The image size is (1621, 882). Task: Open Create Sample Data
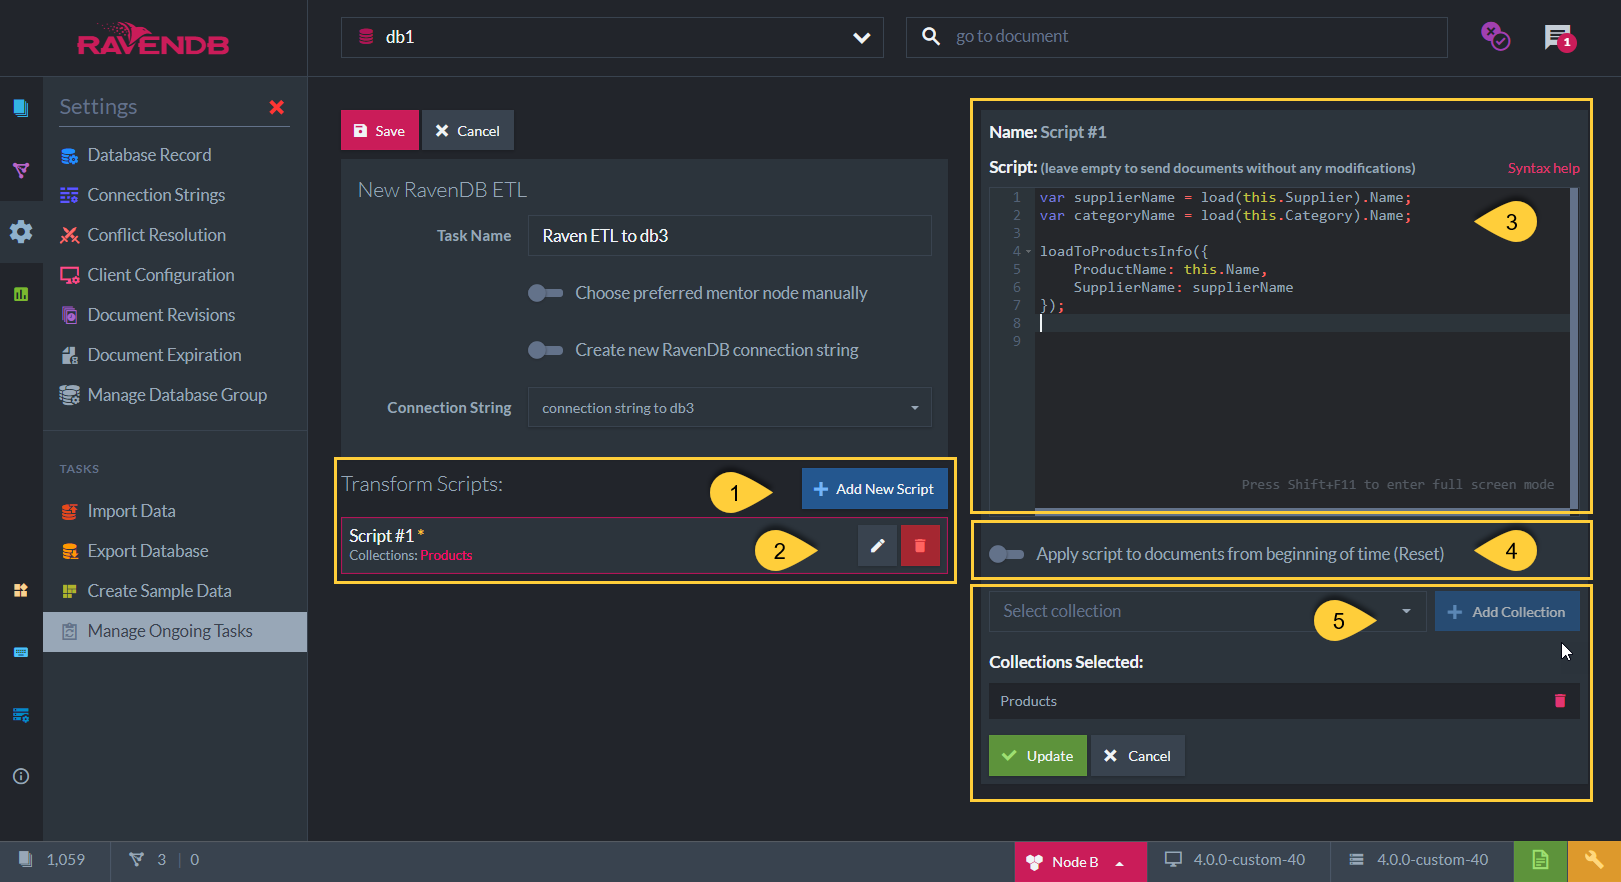coord(159,591)
